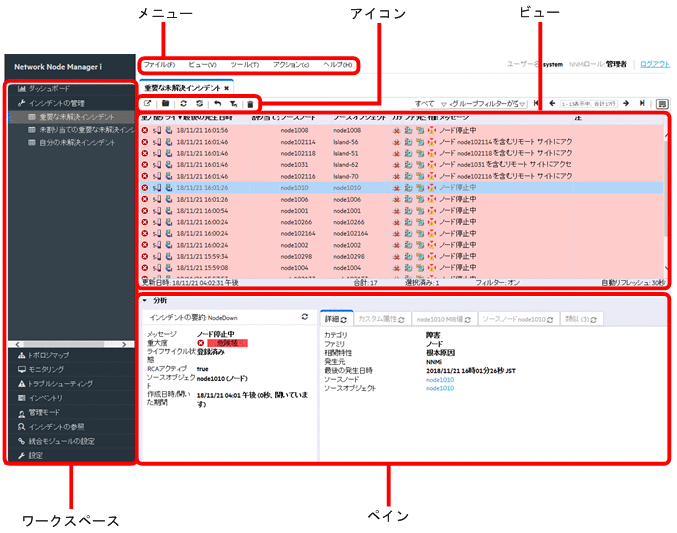
Task: Jump to the first page of incidents
Action: (x=536, y=103)
